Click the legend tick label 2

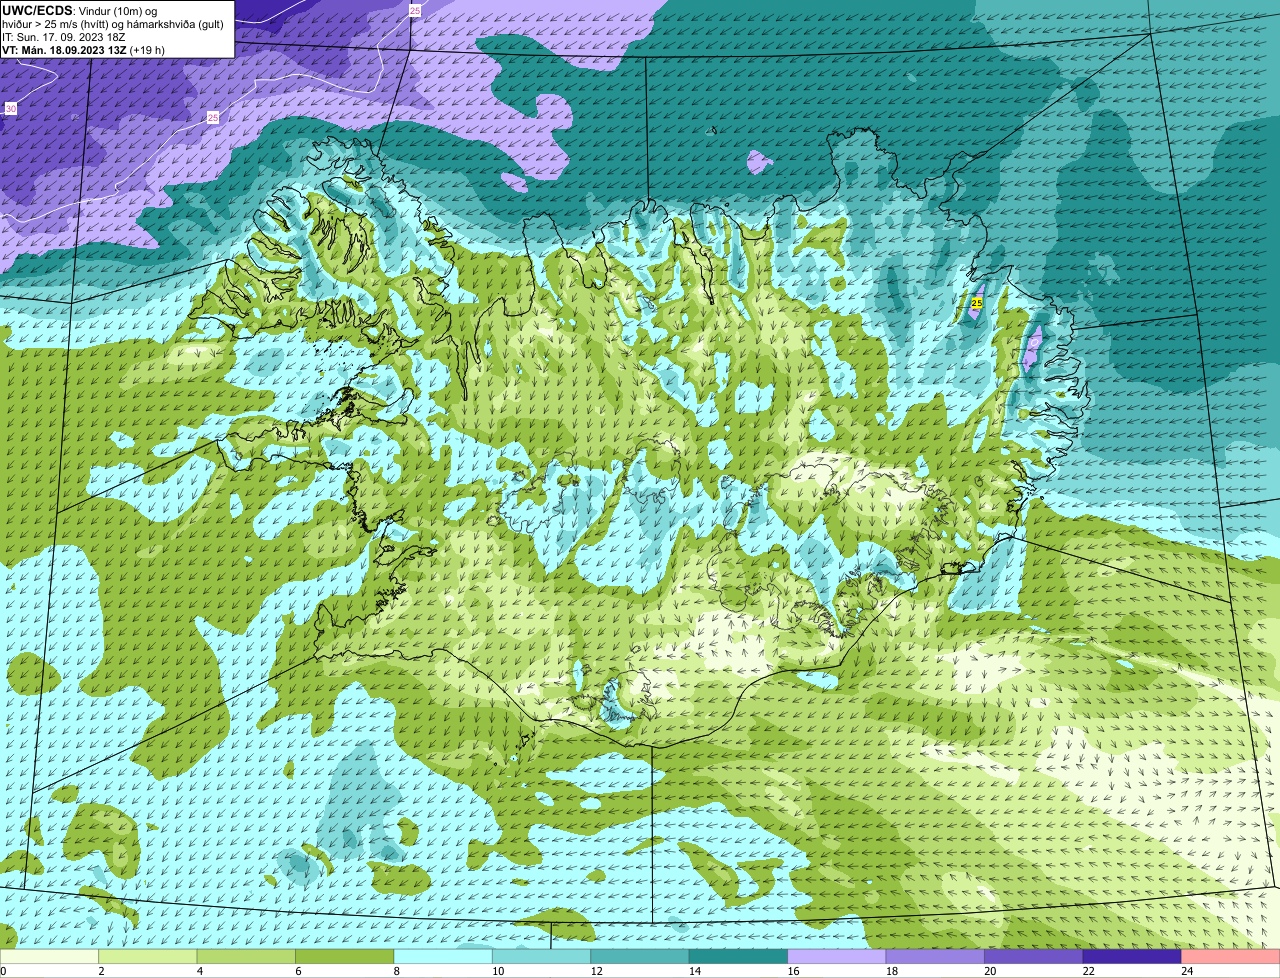pyautogui.click(x=101, y=971)
